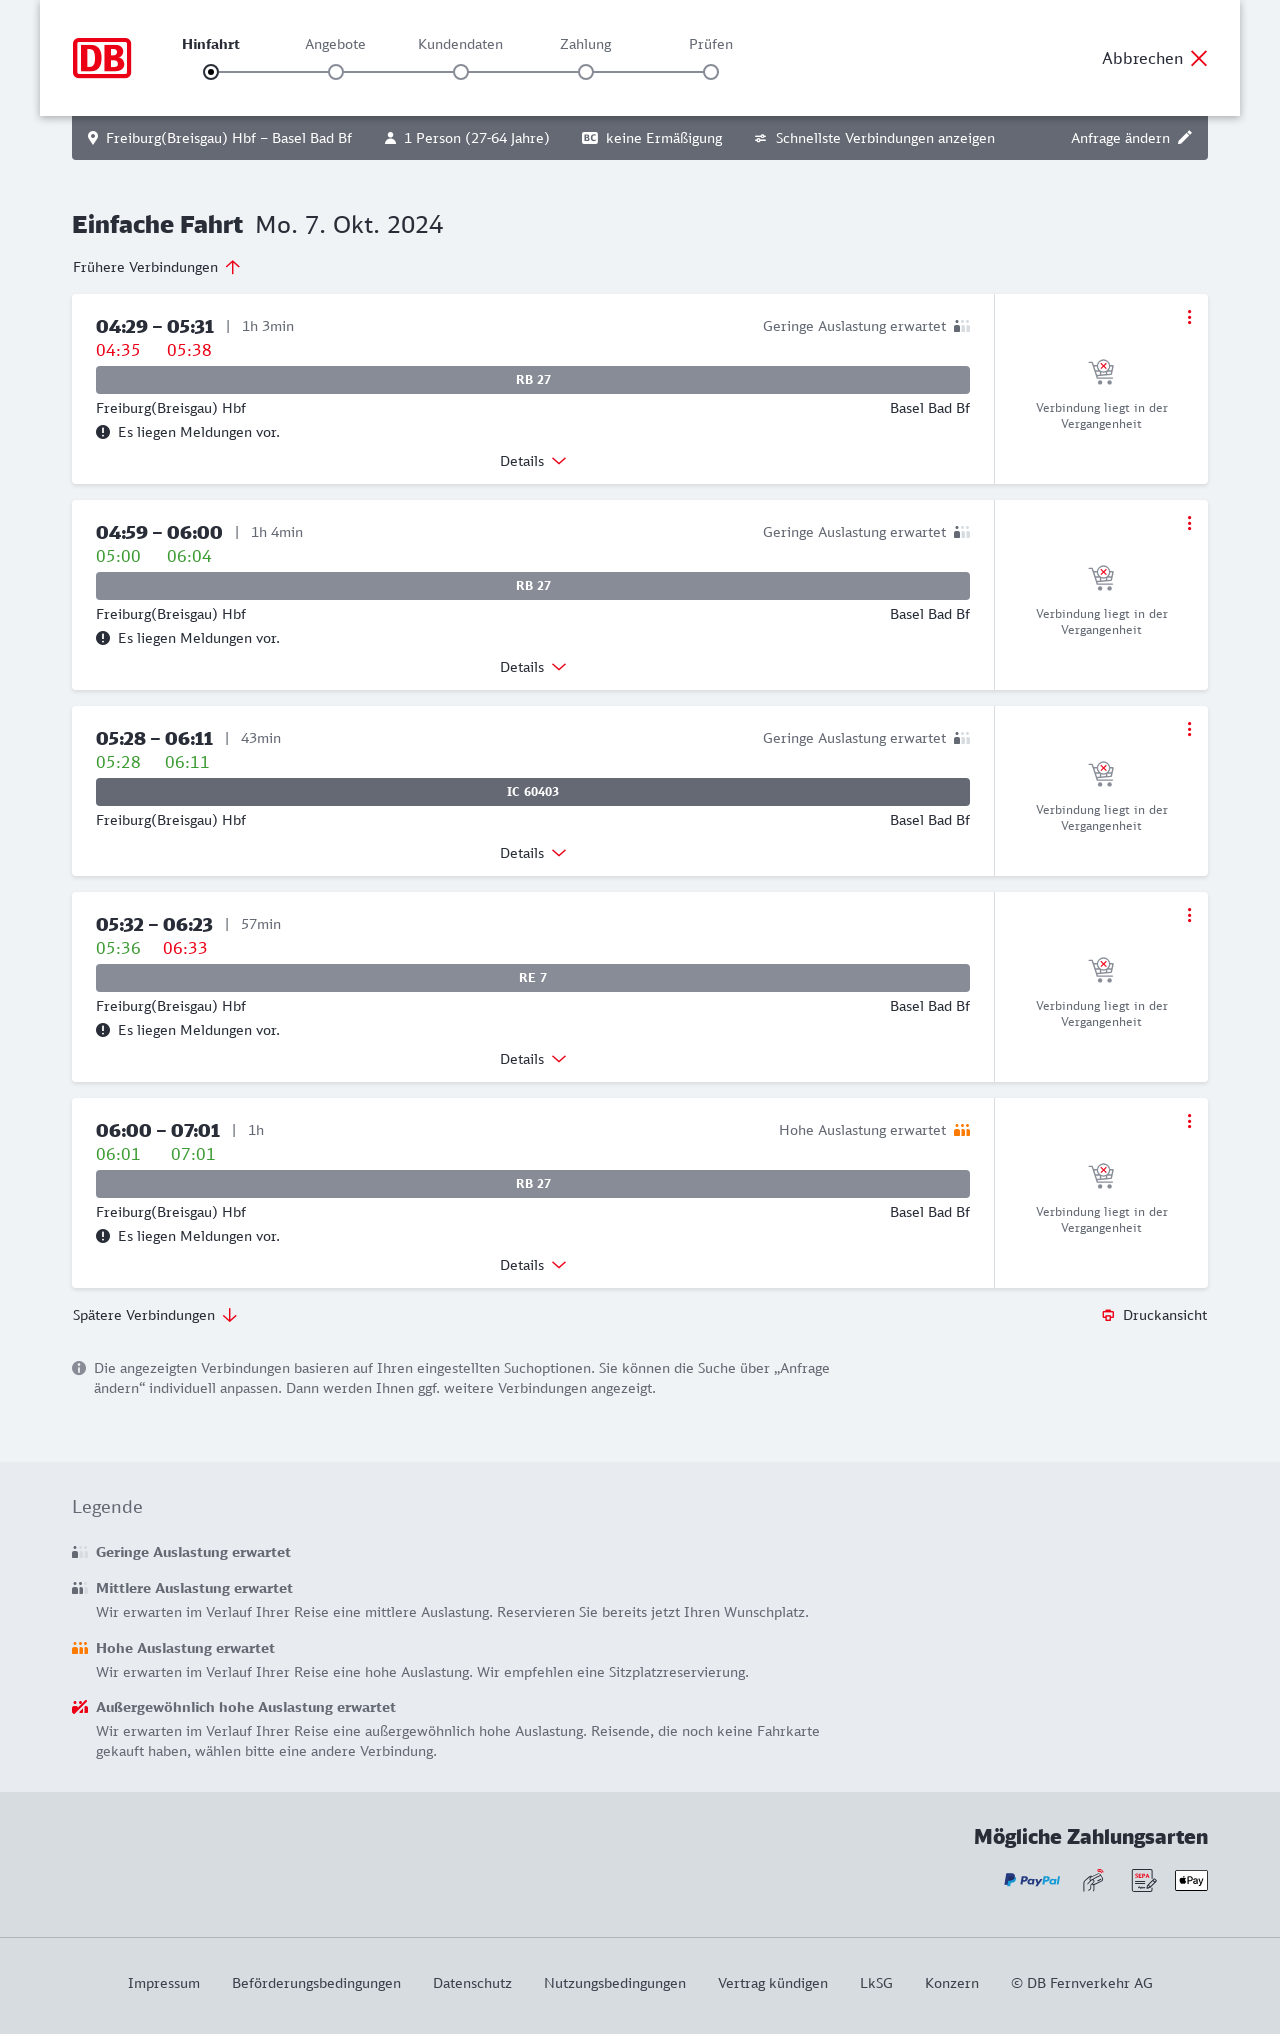Expand Details of the RE 7 connection
Viewport: 1280px width, 2034px height.
(x=533, y=1059)
